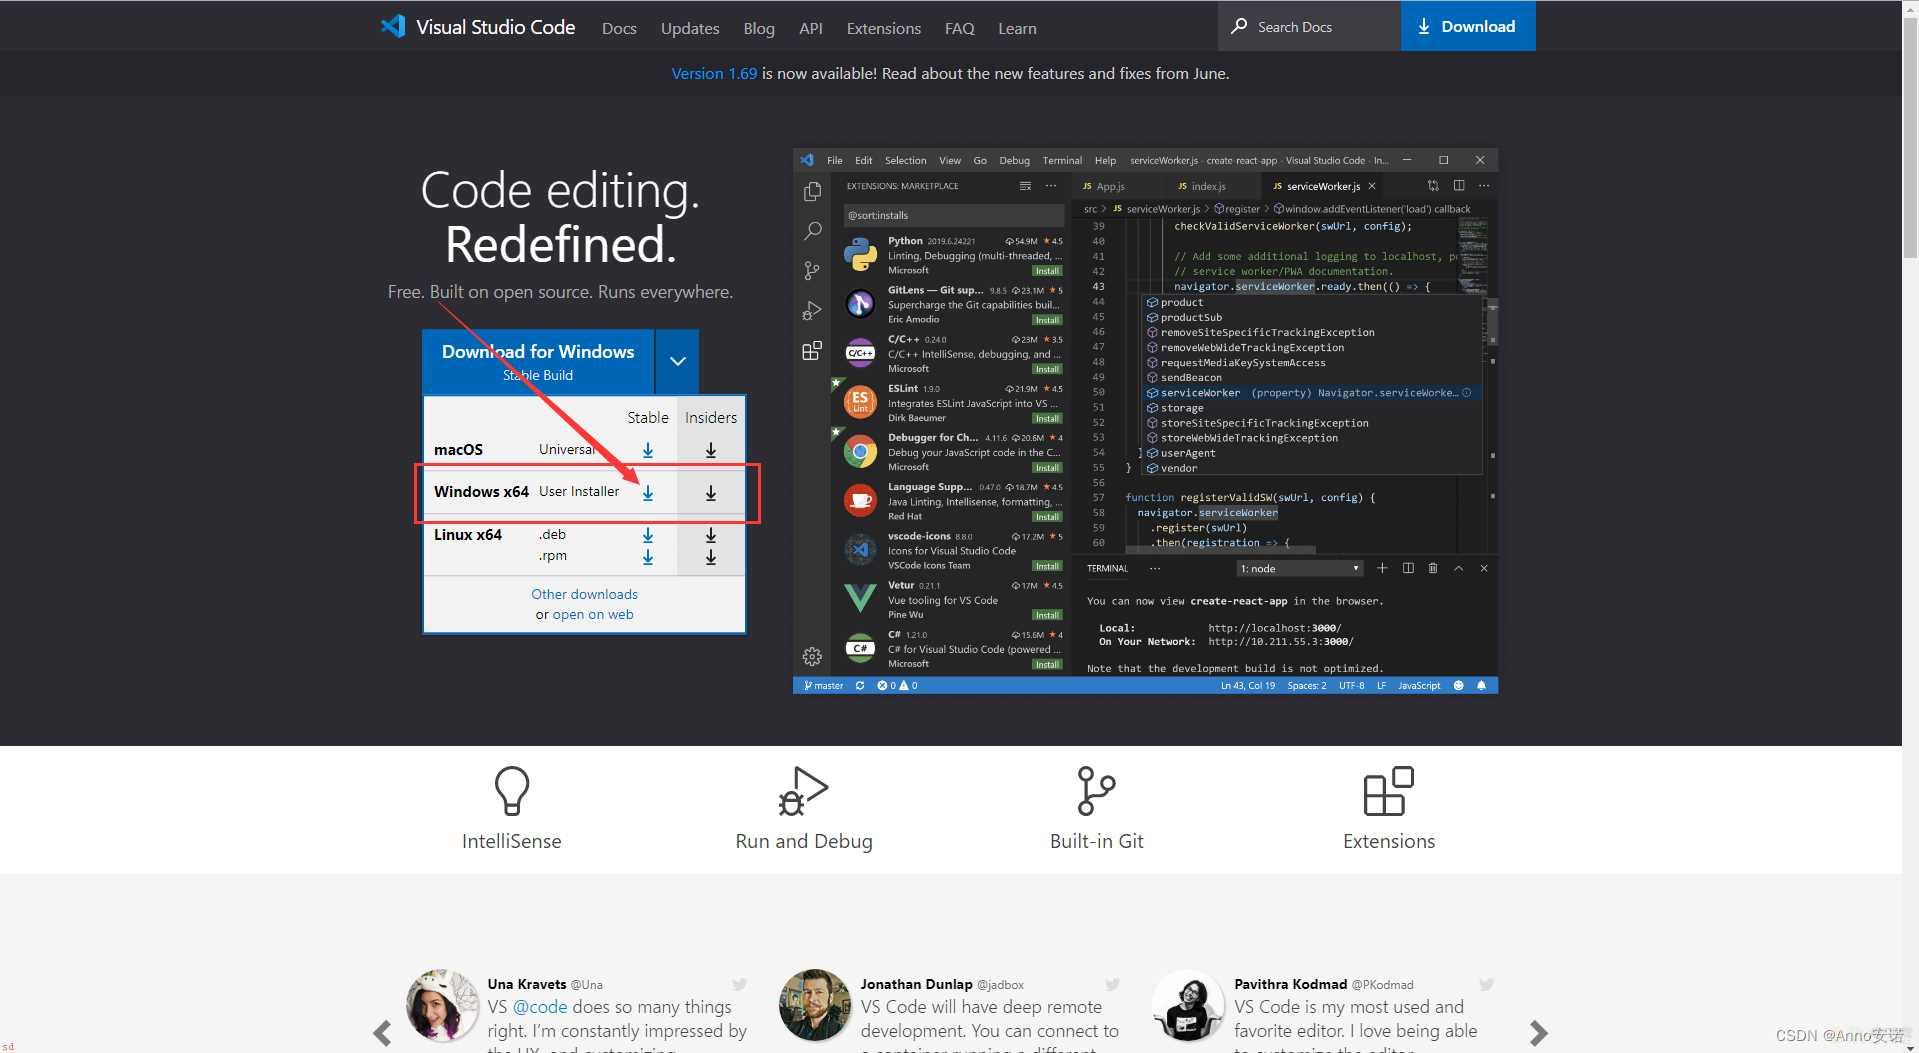Download Windows x64 Insiders build
Viewport: 1919px width, 1053px height.
tap(711, 493)
